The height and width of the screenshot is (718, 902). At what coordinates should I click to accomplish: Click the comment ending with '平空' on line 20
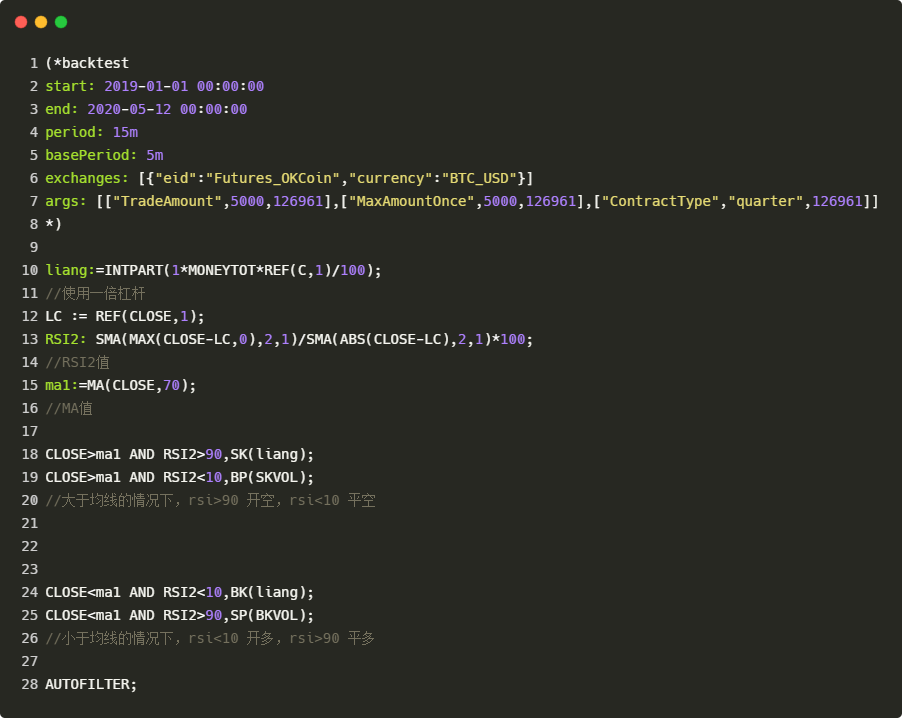(x=210, y=501)
